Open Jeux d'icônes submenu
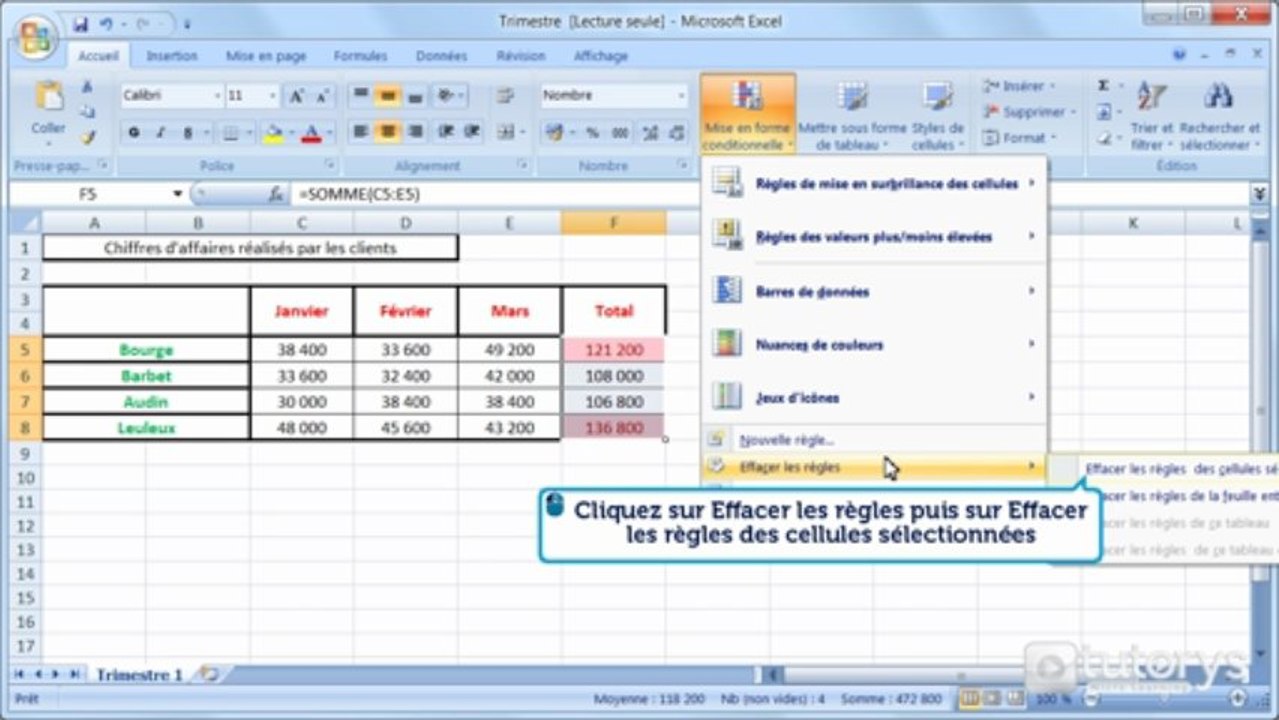The height and width of the screenshot is (720, 1279). [x=874, y=397]
